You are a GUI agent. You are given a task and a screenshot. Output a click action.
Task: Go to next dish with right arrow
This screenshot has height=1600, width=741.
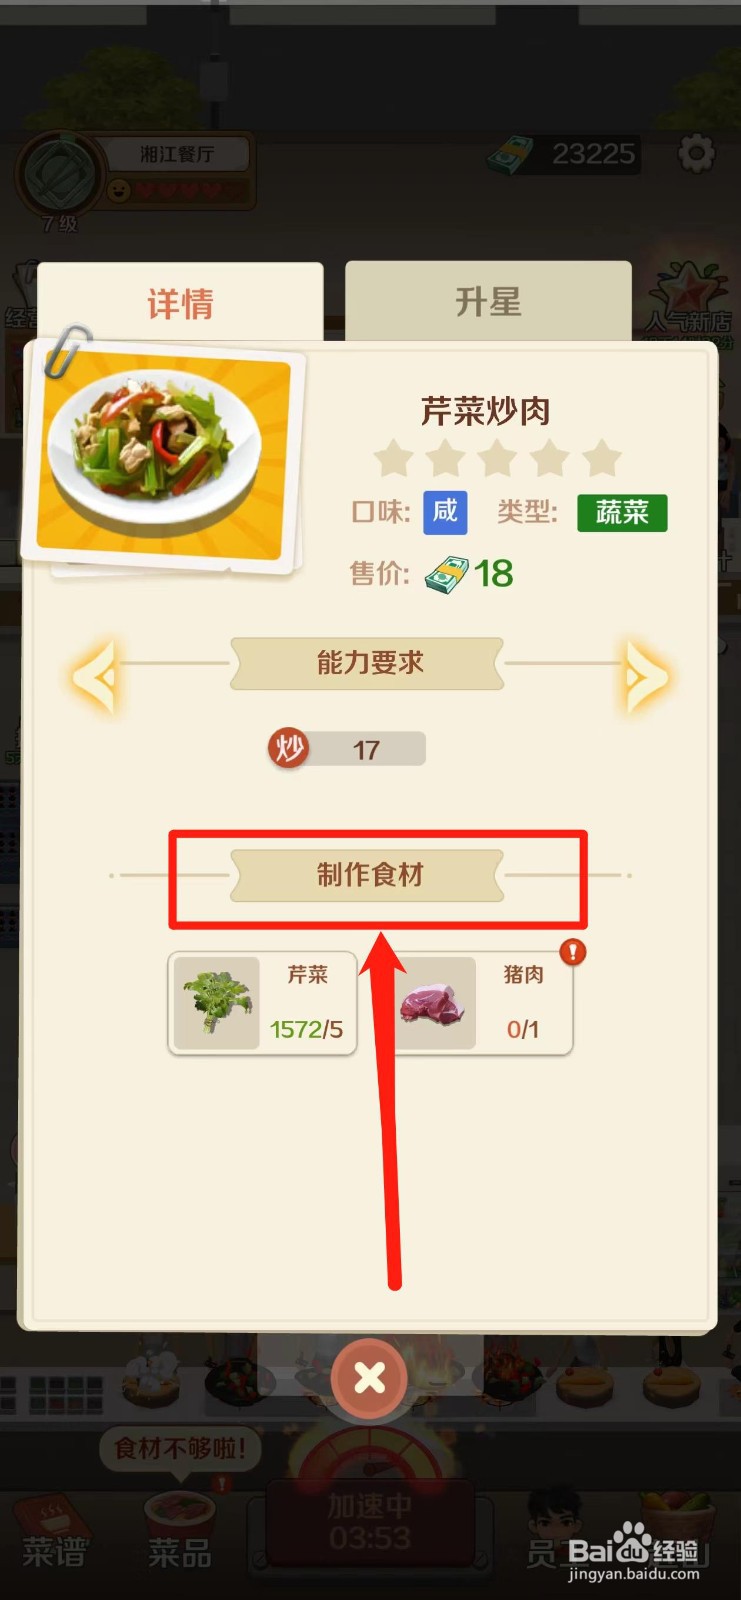coord(646,677)
